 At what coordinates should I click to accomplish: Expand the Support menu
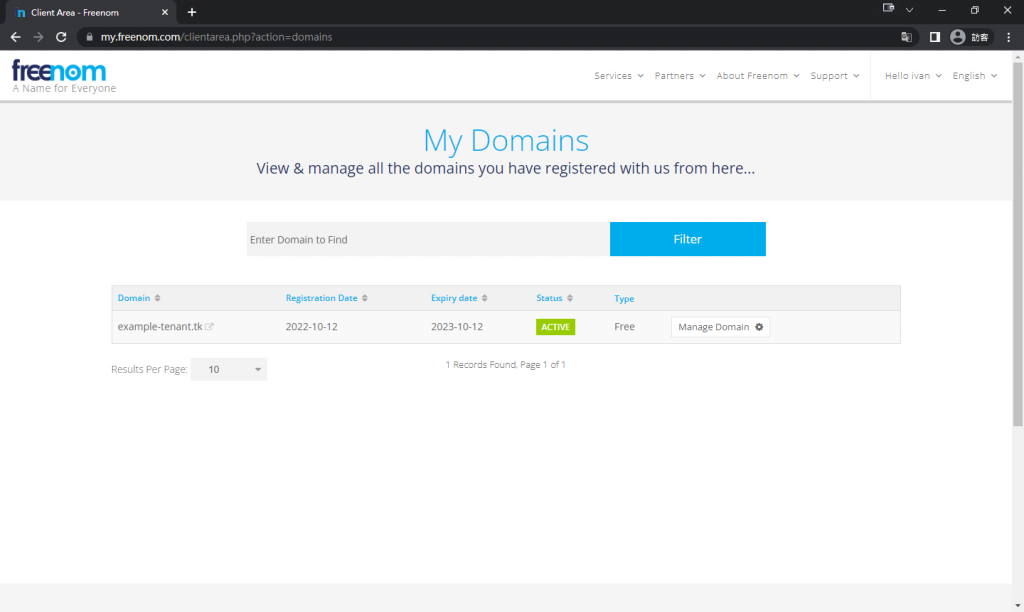835,76
